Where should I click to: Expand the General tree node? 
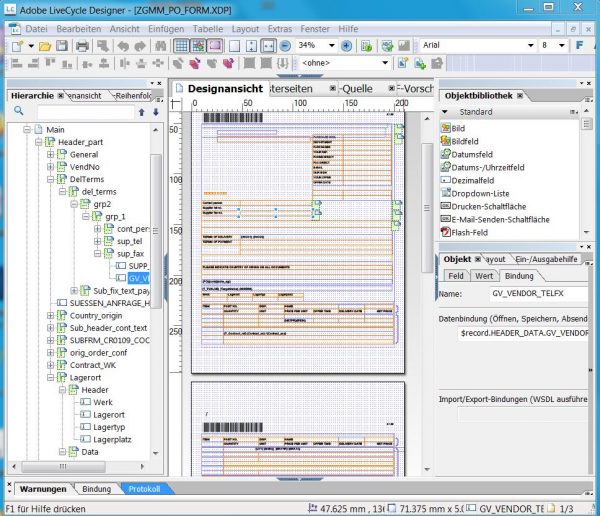[50, 155]
